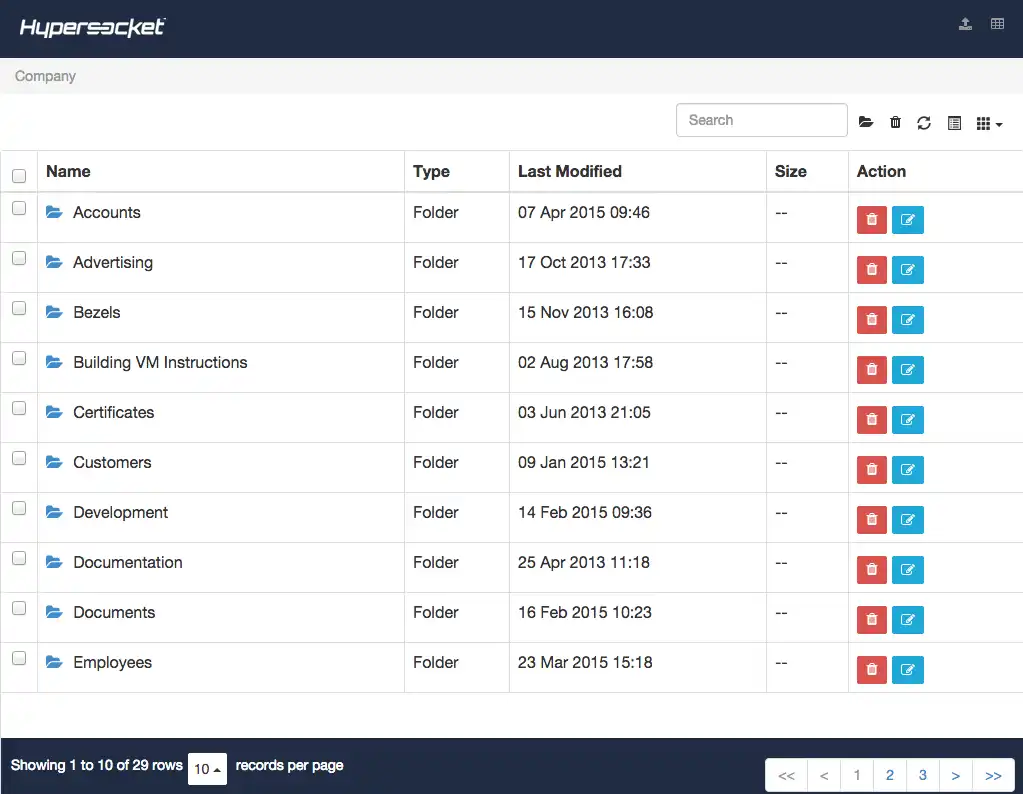The height and width of the screenshot is (794, 1023).
Task: Check the Employees row checkbox
Action: coord(19,658)
